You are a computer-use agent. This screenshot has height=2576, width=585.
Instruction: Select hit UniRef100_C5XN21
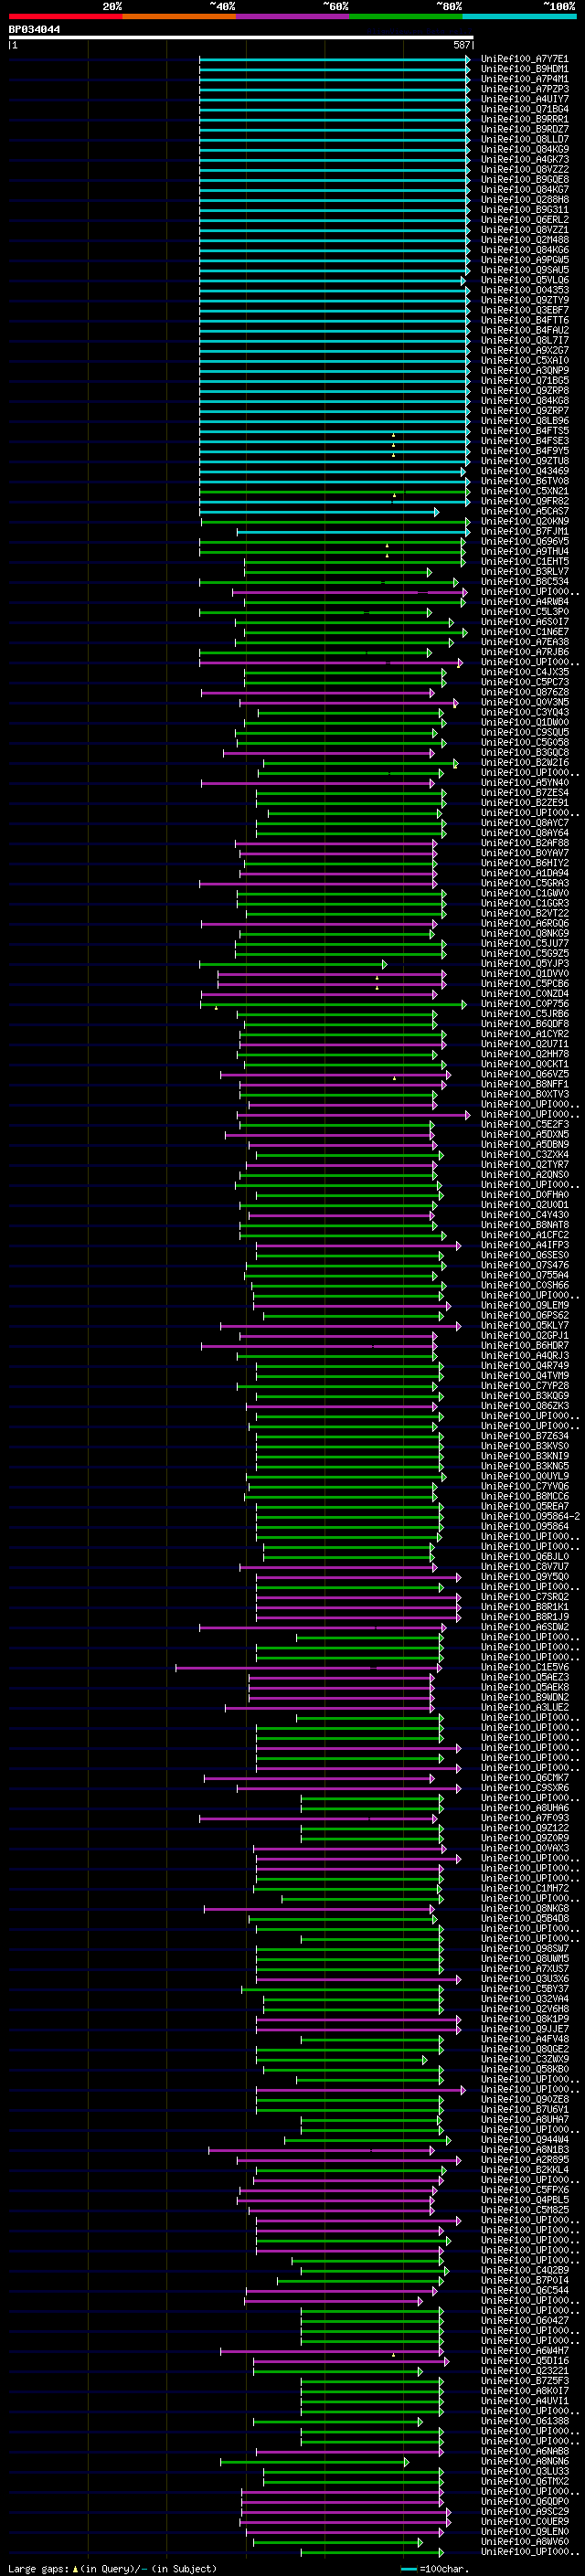pos(524,491)
